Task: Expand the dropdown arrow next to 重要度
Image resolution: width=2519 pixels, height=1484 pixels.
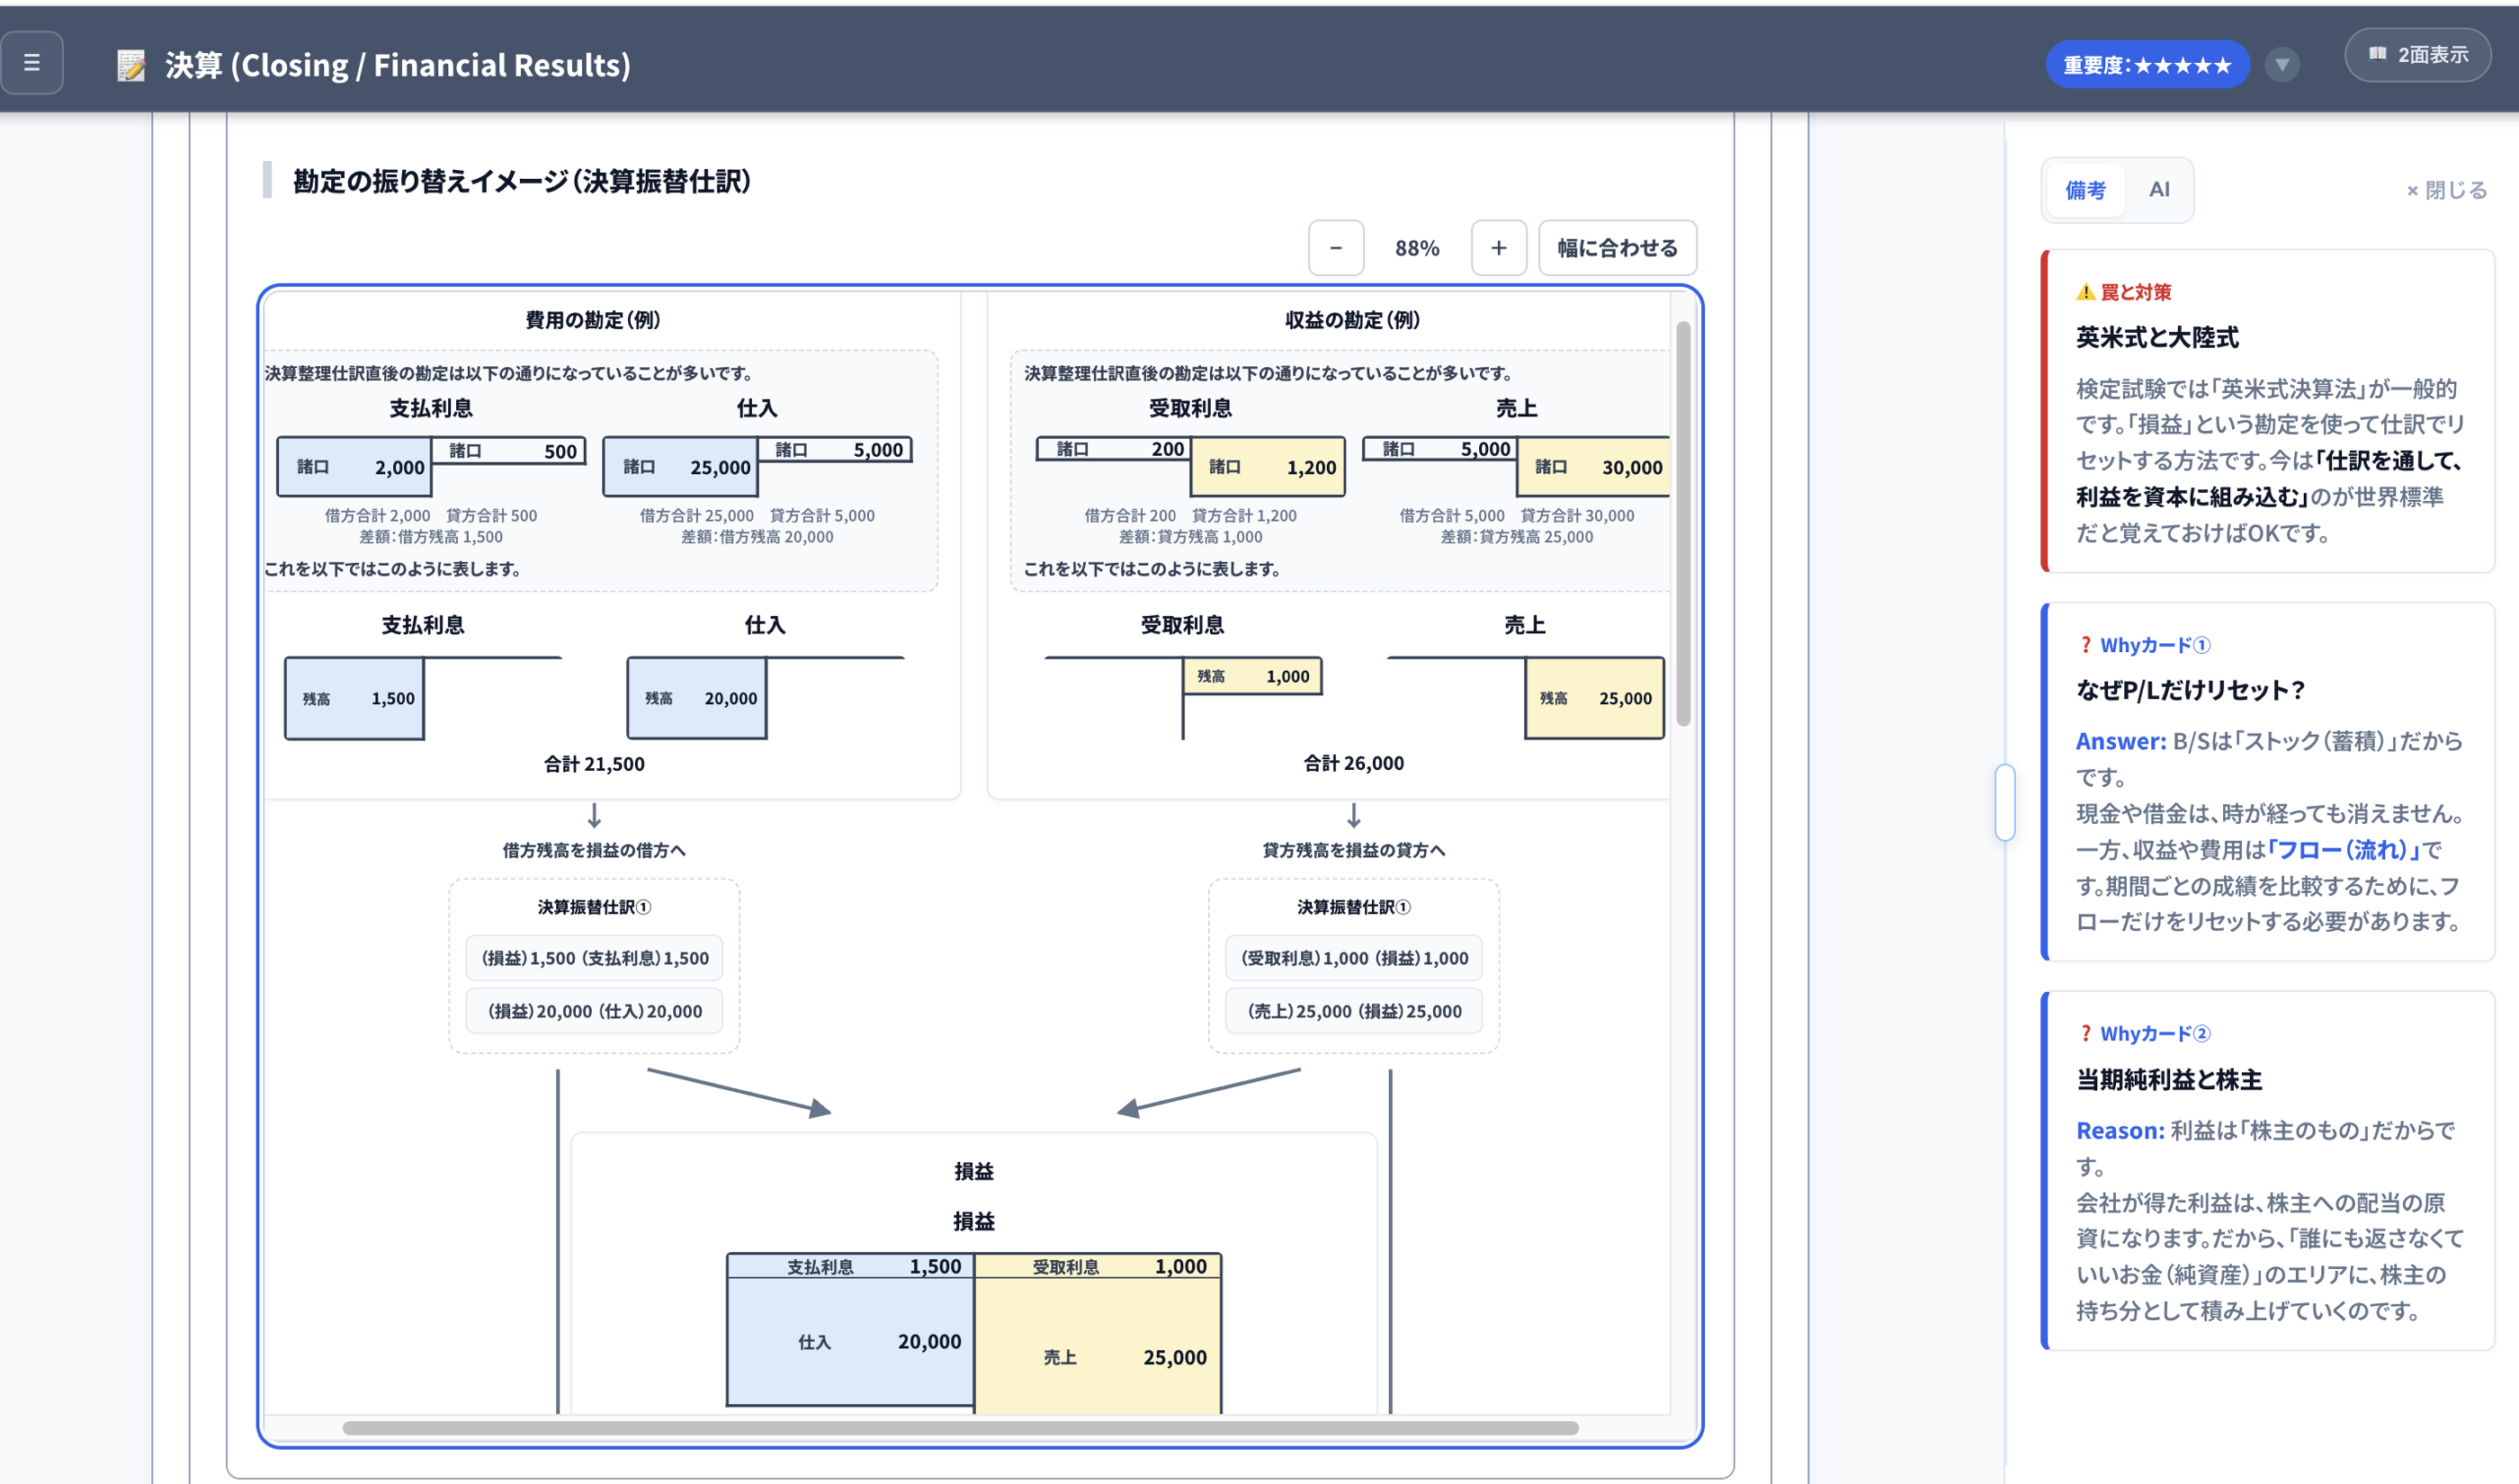Action: pyautogui.click(x=2281, y=65)
